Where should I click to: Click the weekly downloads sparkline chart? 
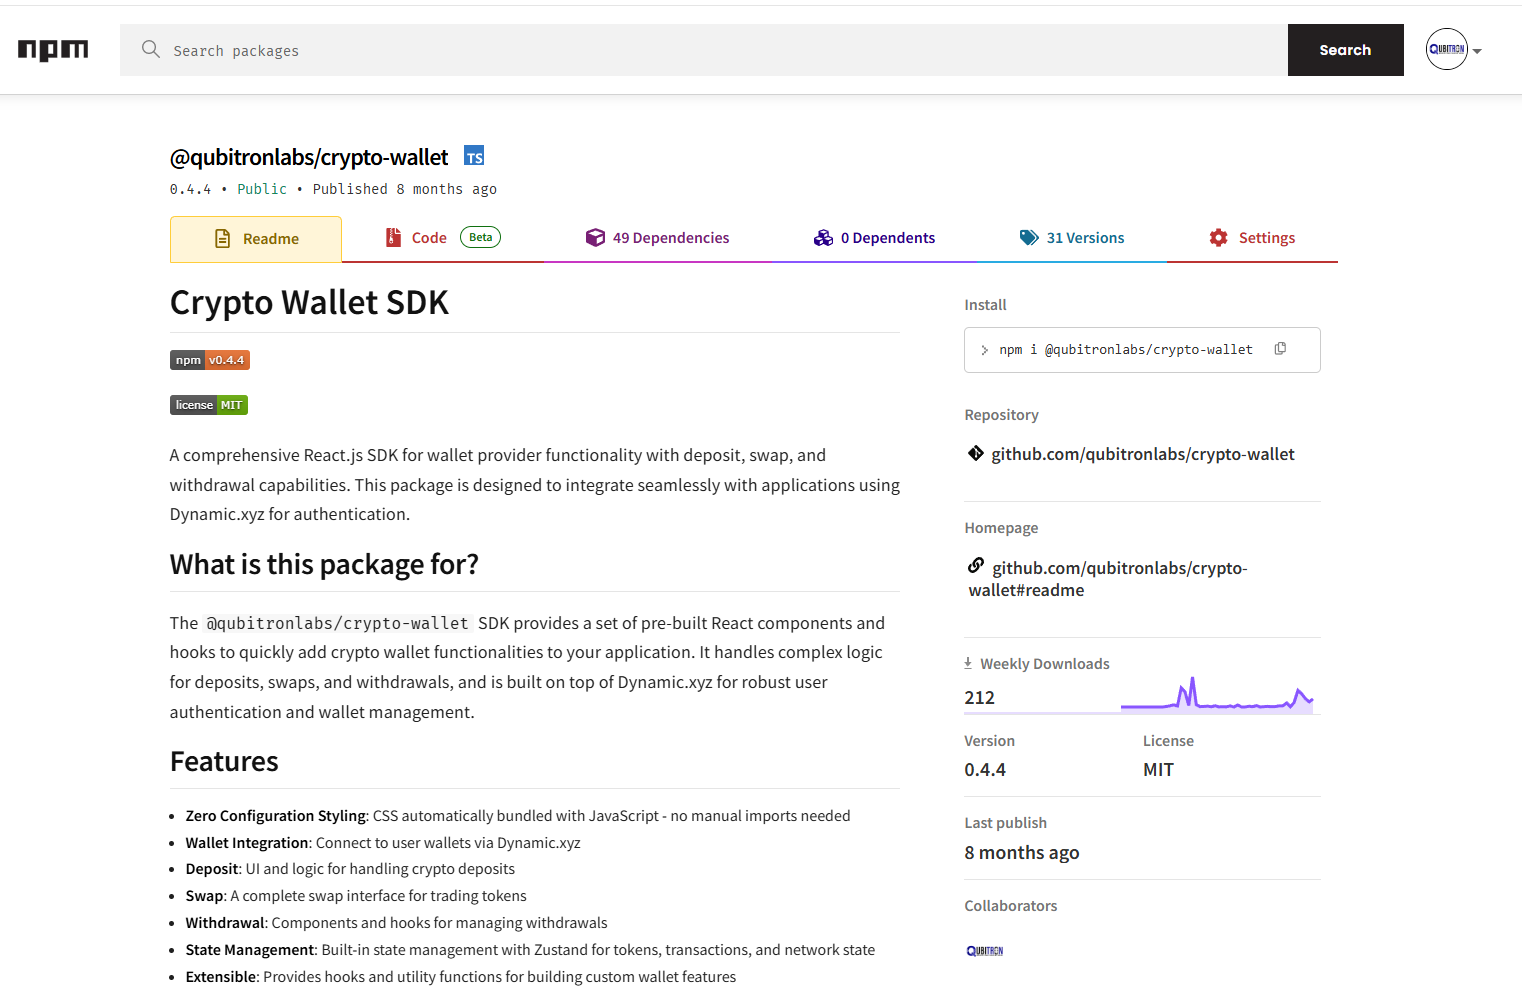(x=1217, y=694)
